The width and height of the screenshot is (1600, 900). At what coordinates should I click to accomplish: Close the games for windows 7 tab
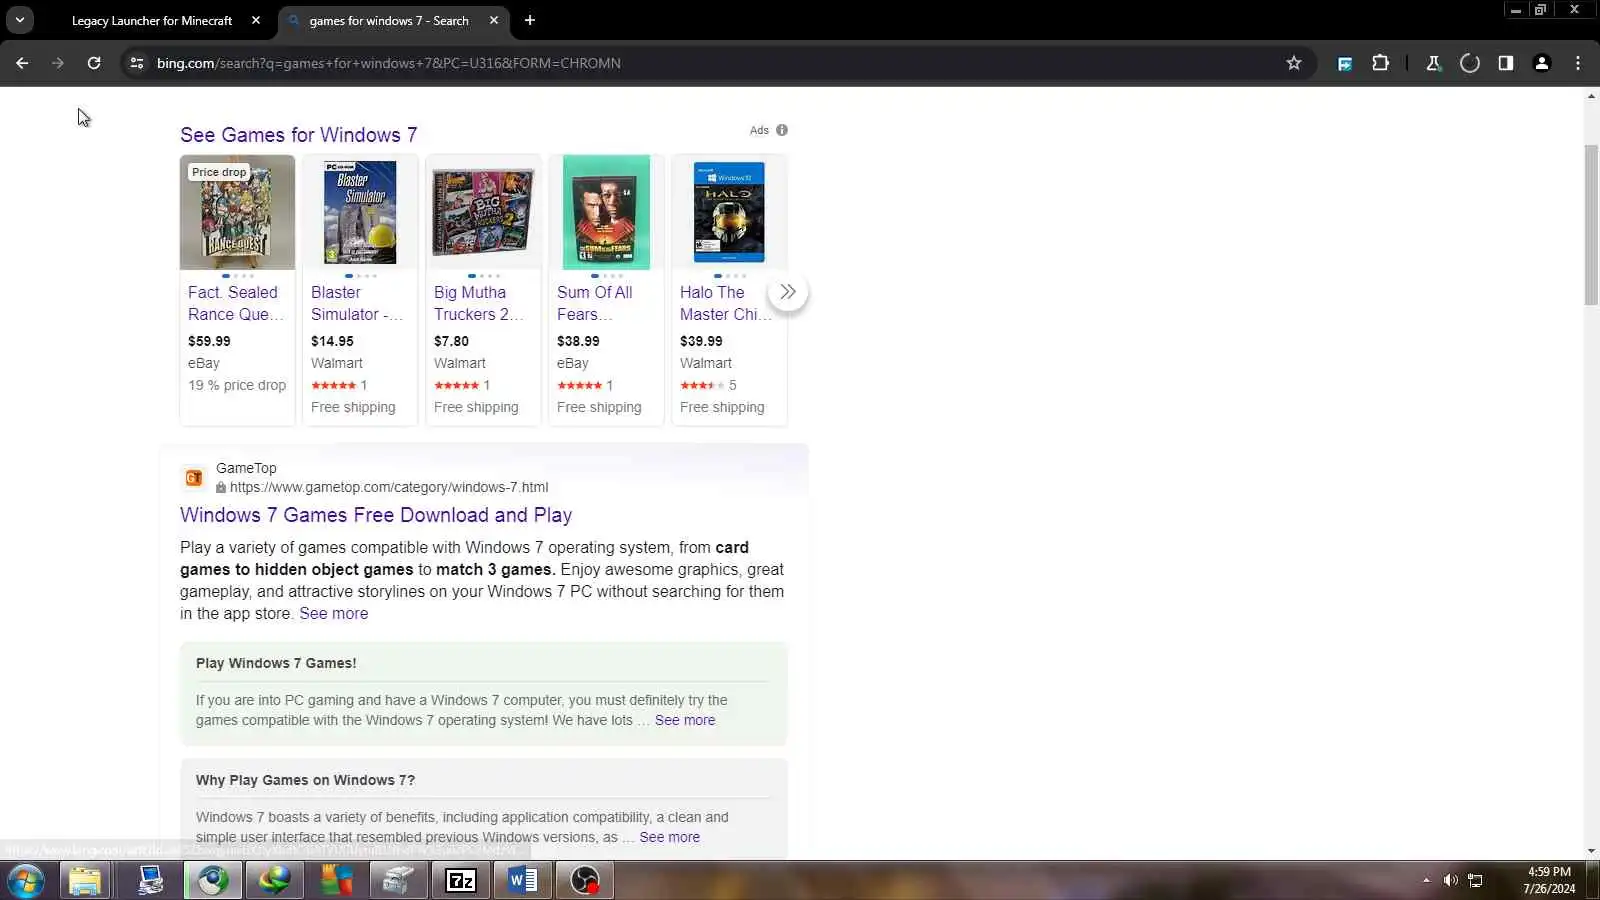pyautogui.click(x=494, y=20)
